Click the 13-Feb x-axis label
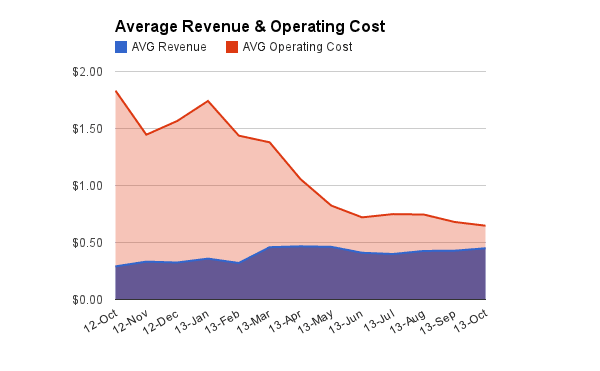Viewport: 600px width, 371px height. tap(222, 322)
